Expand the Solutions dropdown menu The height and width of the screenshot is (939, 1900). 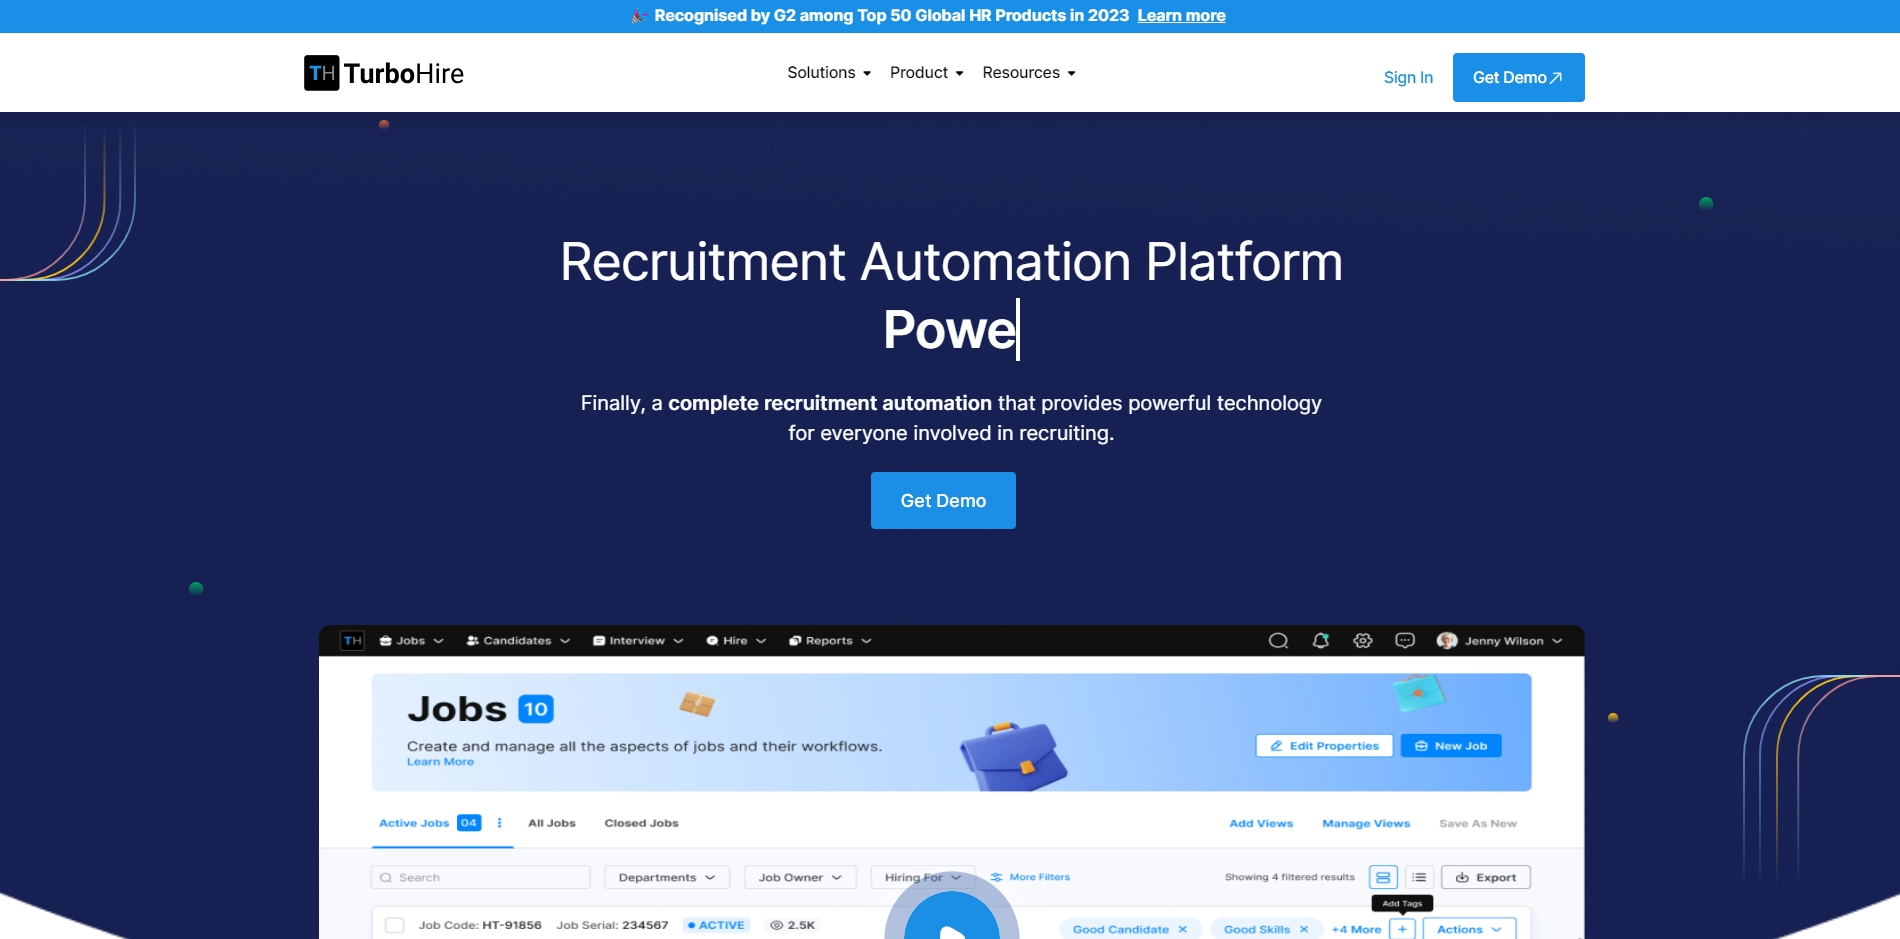coord(828,73)
